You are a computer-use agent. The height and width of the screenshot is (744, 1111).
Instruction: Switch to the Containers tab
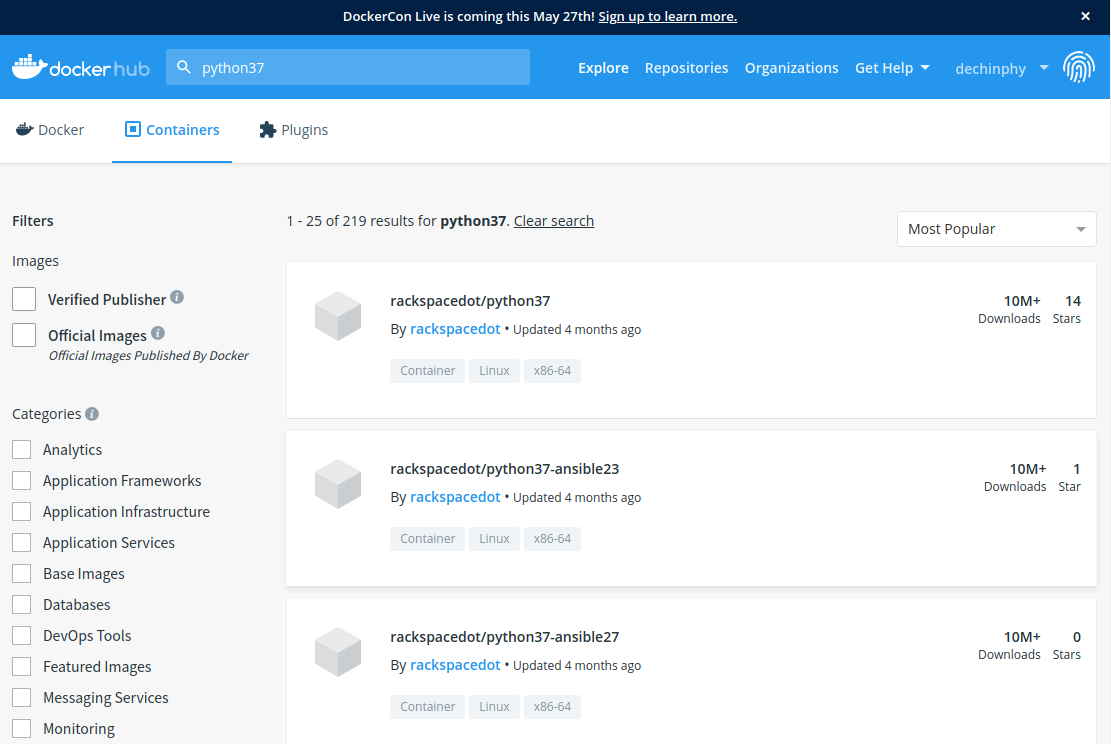coord(172,130)
